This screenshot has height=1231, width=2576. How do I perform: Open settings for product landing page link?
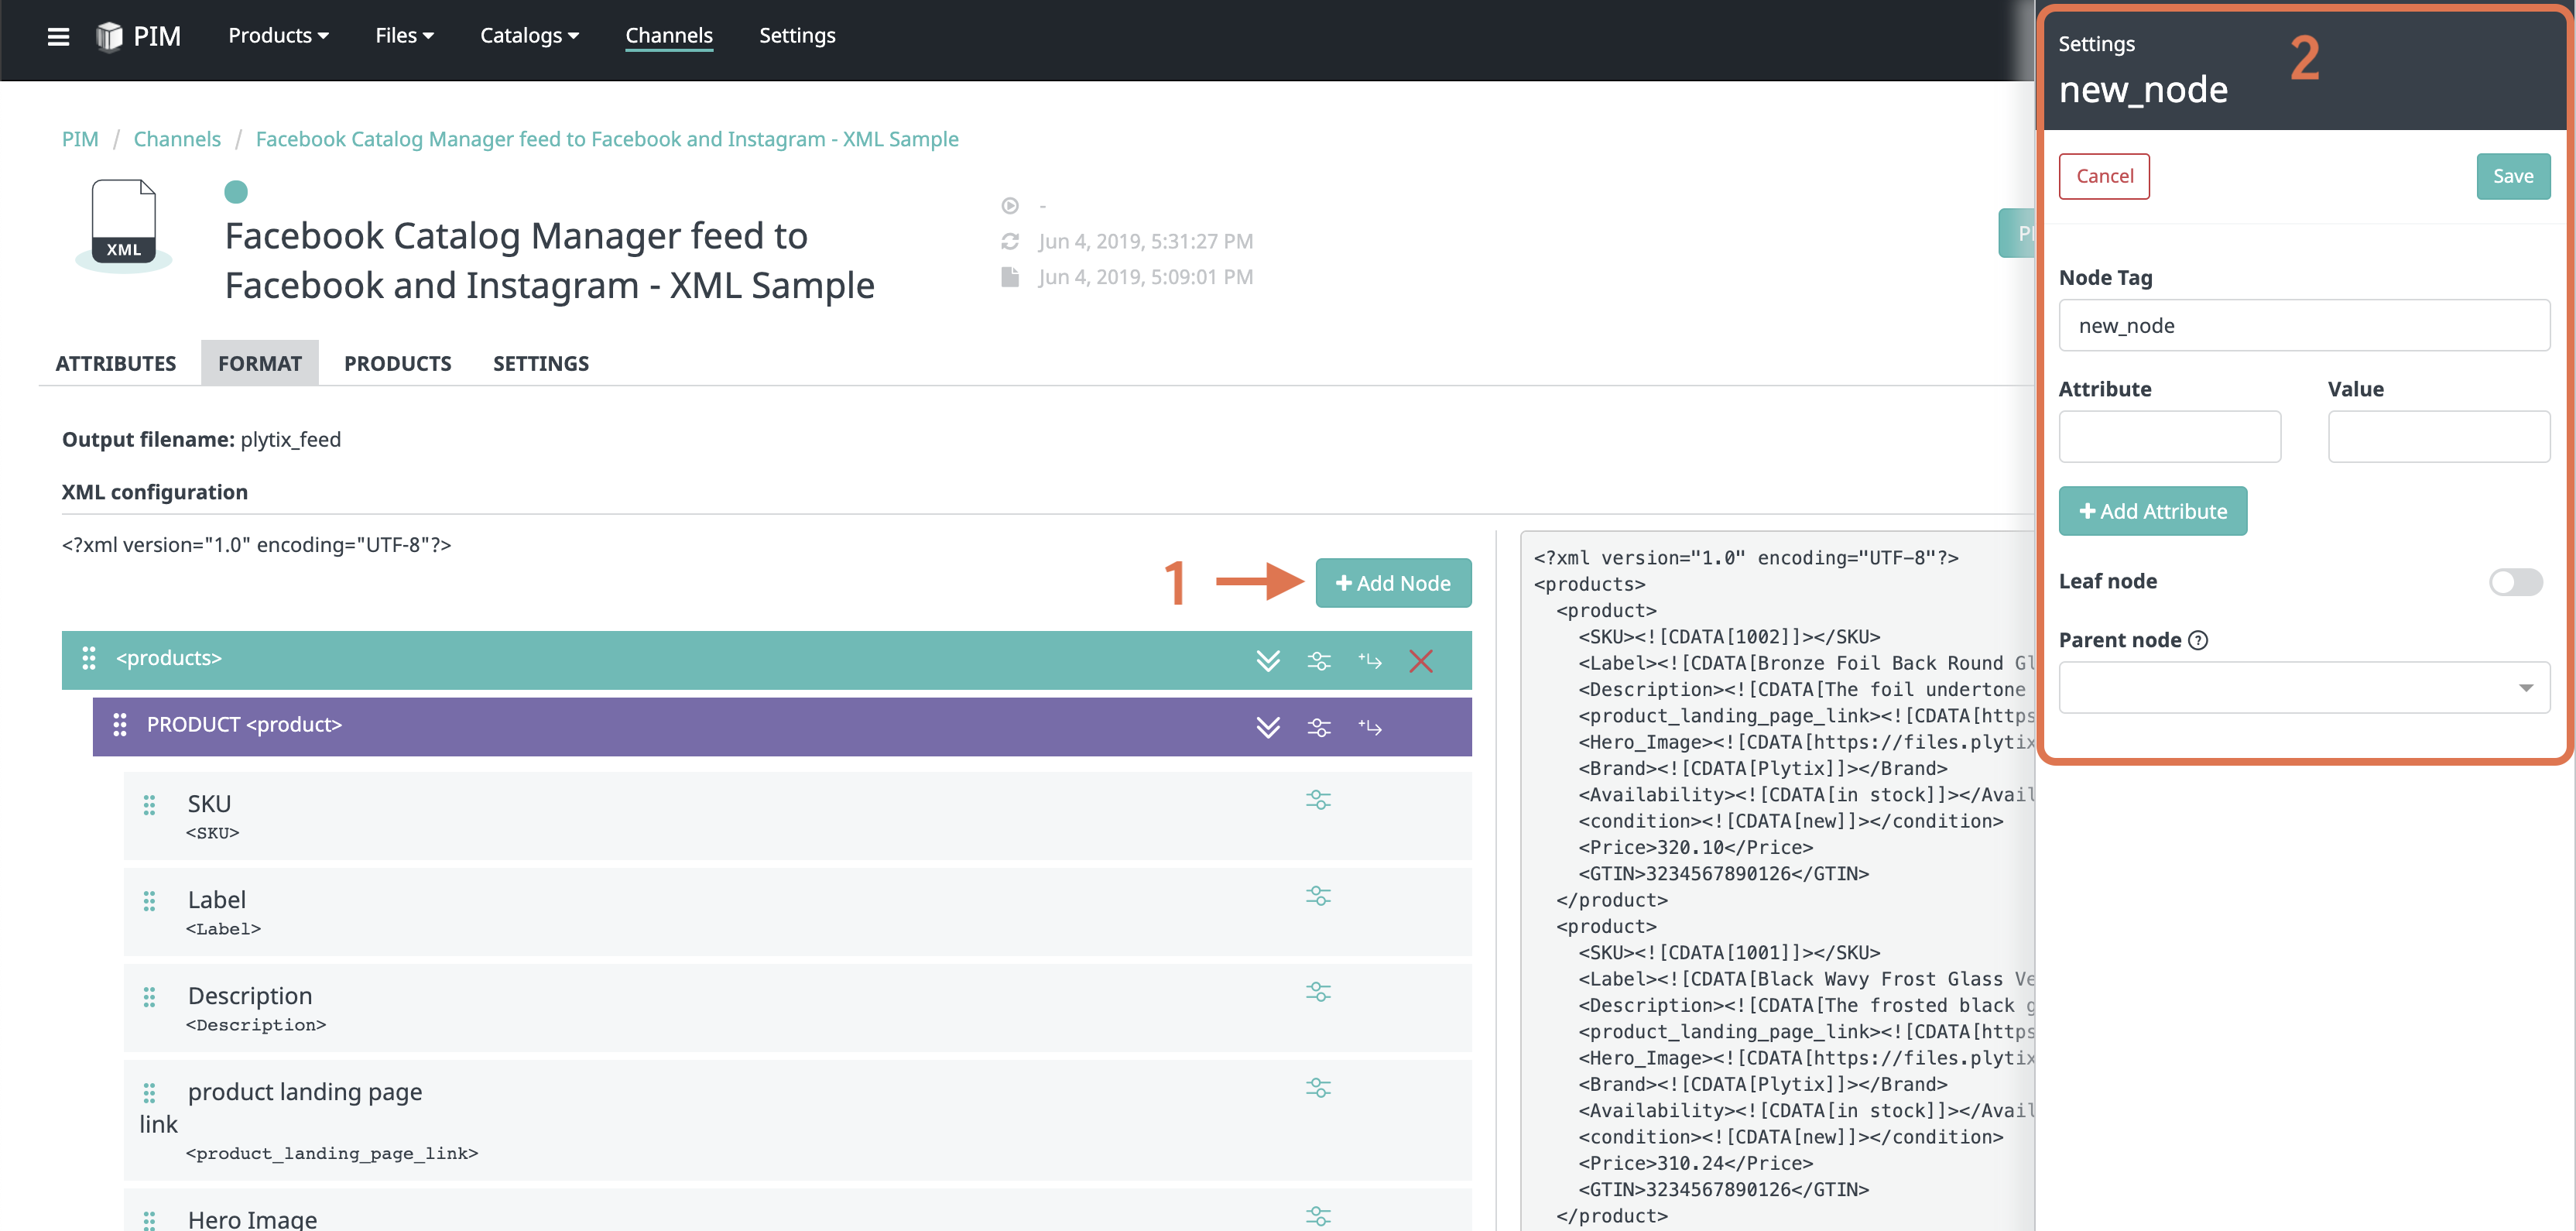coord(1318,1088)
